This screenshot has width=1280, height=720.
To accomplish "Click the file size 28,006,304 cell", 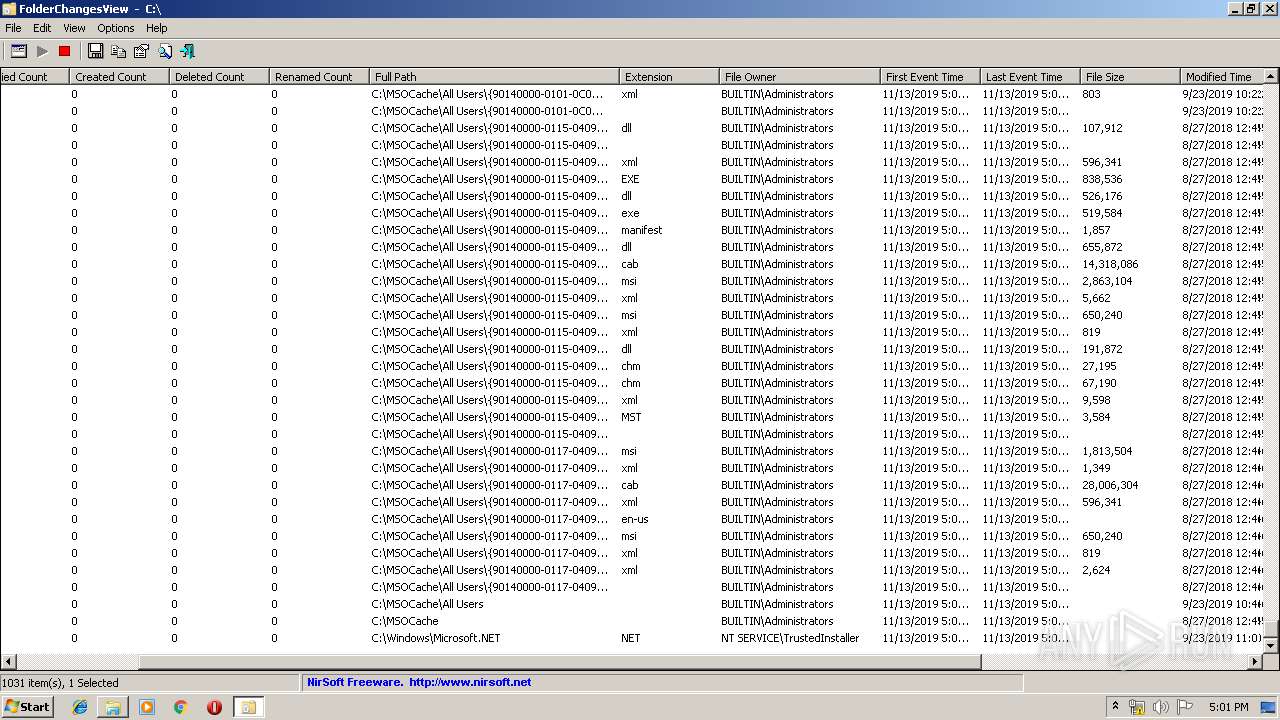I will (x=1109, y=485).
